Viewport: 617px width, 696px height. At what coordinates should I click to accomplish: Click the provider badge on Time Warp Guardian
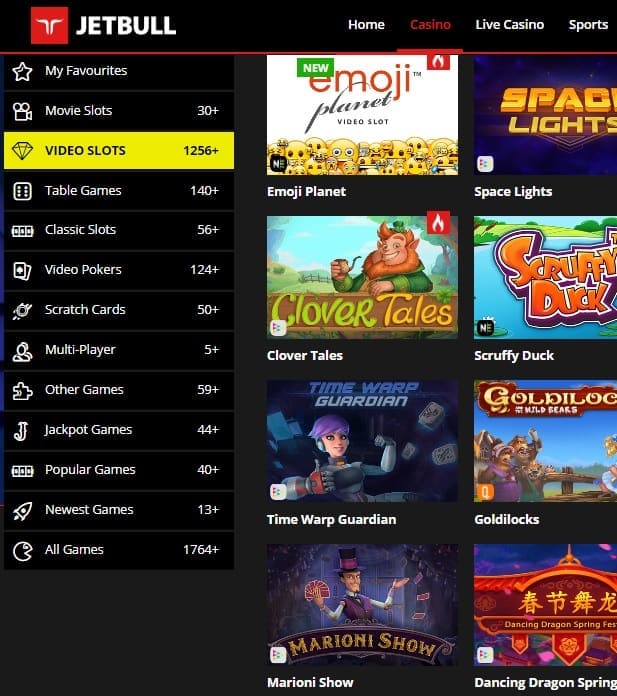(x=278, y=491)
